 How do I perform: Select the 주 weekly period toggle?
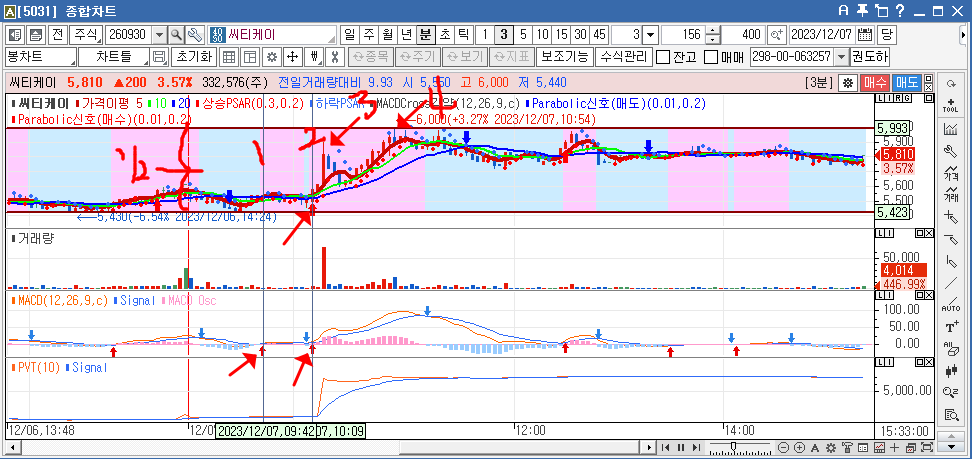pyautogui.click(x=369, y=34)
